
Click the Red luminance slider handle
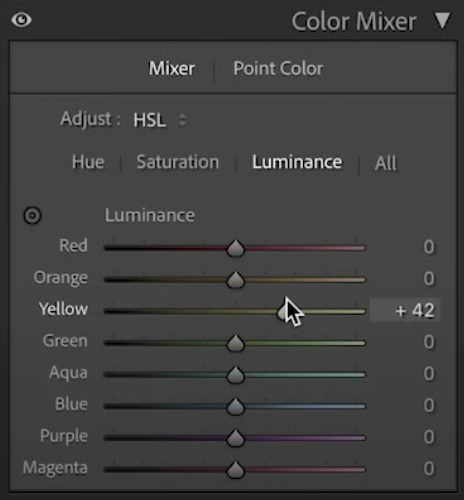coord(236,248)
